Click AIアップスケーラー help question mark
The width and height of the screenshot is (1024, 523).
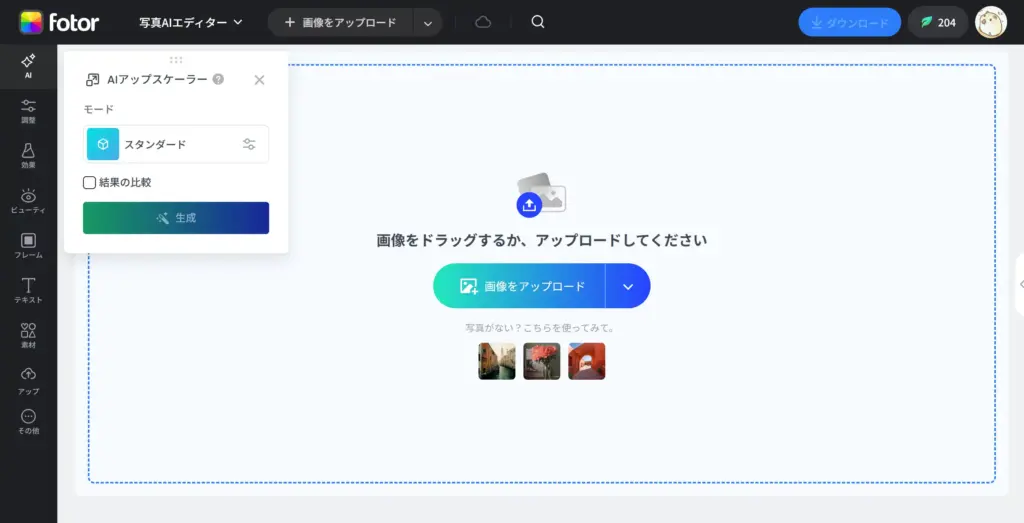coord(218,79)
